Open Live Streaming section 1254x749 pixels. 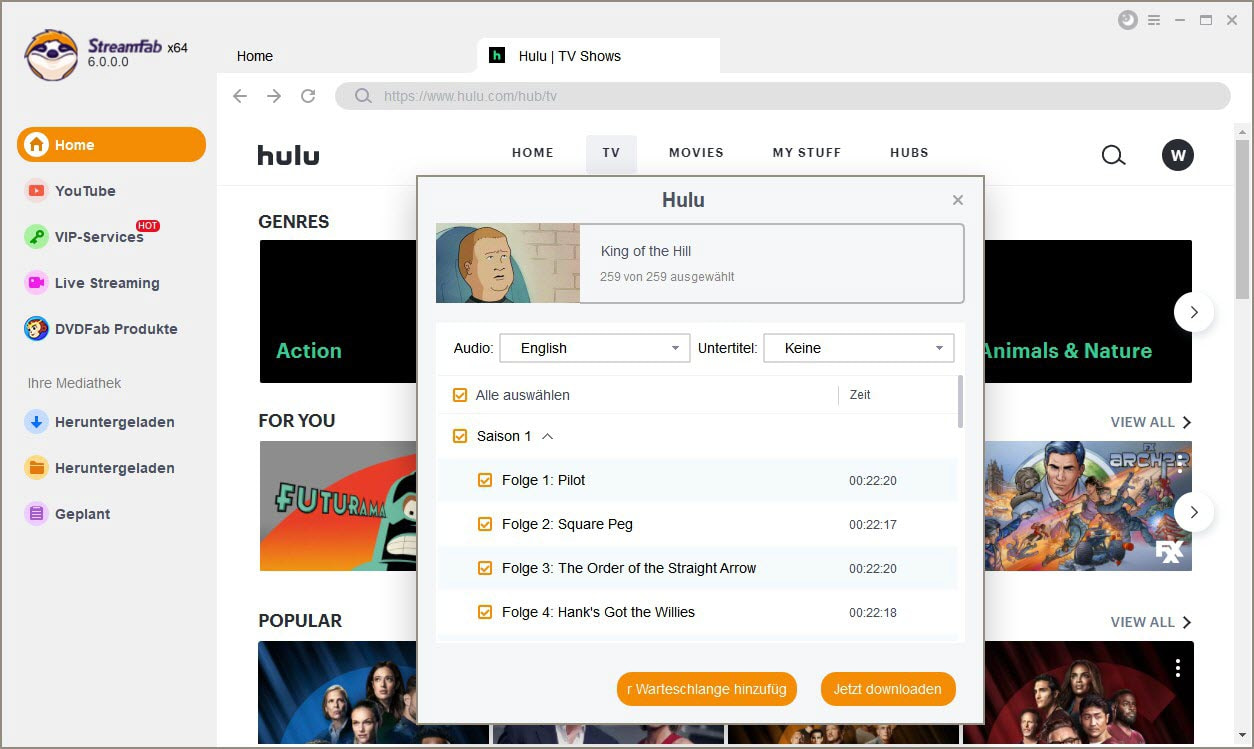(x=92, y=283)
